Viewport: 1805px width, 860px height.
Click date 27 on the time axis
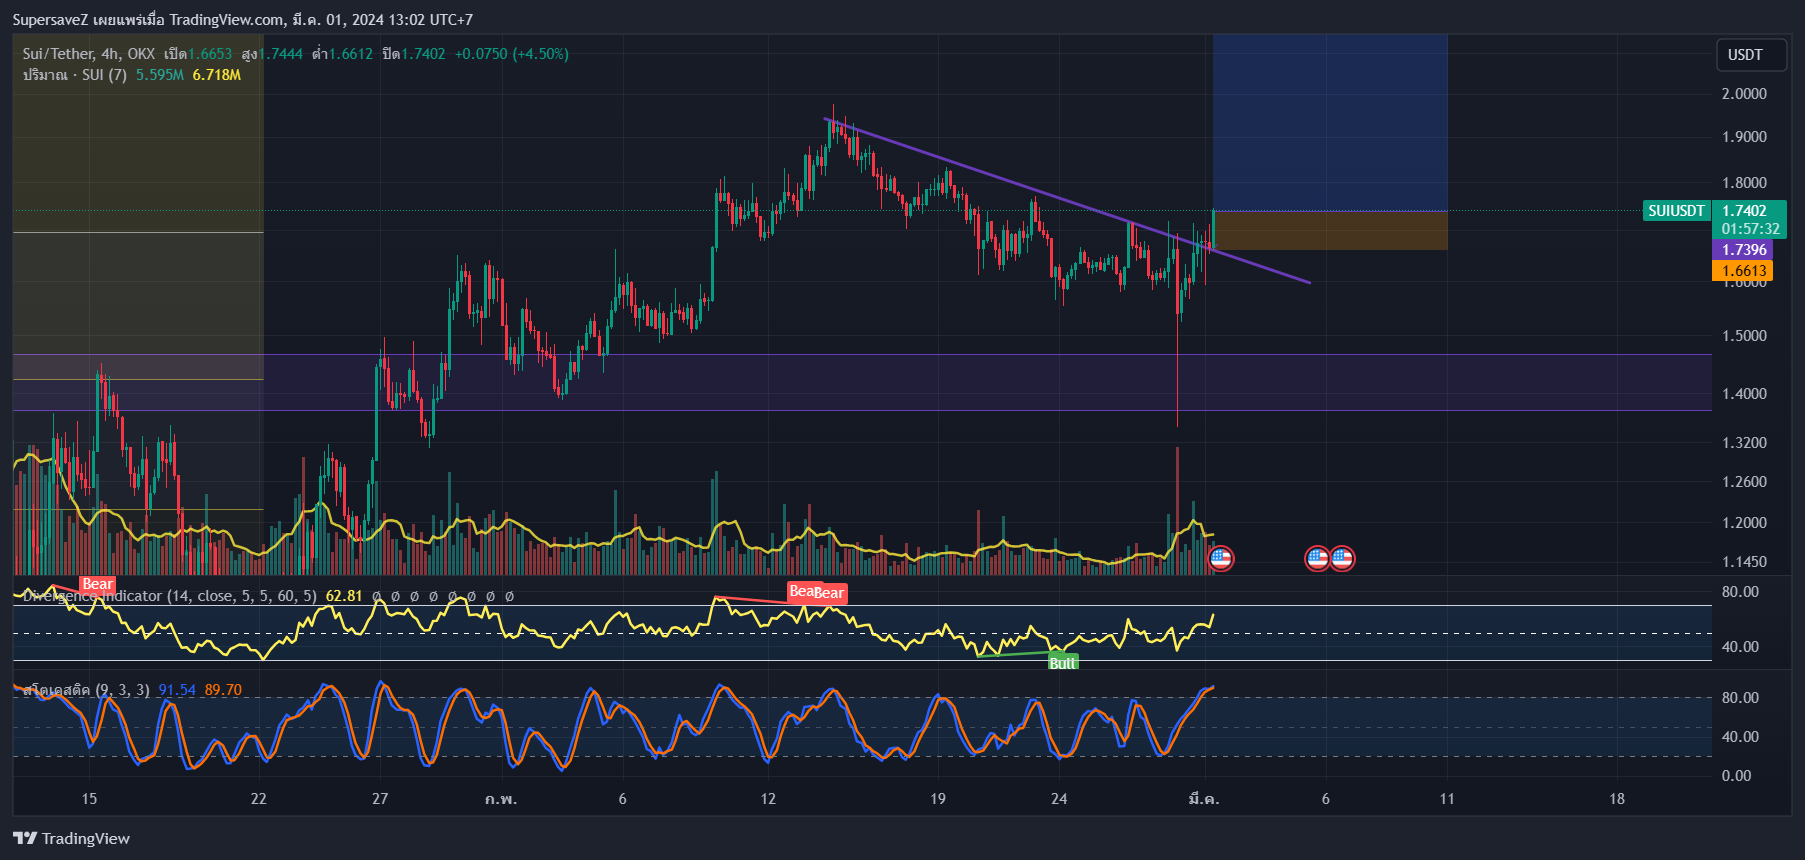380,799
